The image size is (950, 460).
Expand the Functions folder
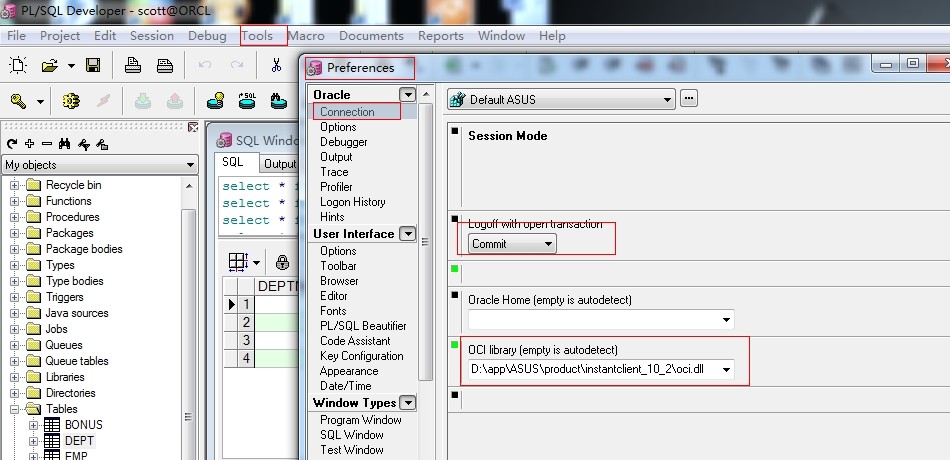click(x=15, y=201)
